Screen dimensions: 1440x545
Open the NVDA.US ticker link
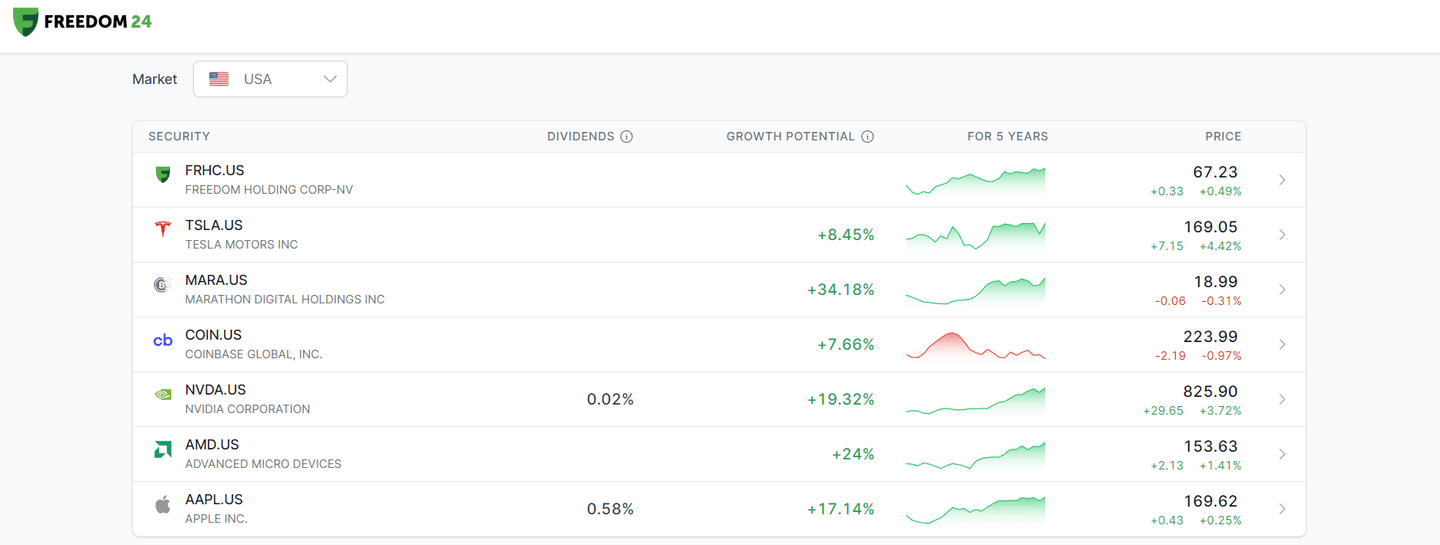click(215, 390)
